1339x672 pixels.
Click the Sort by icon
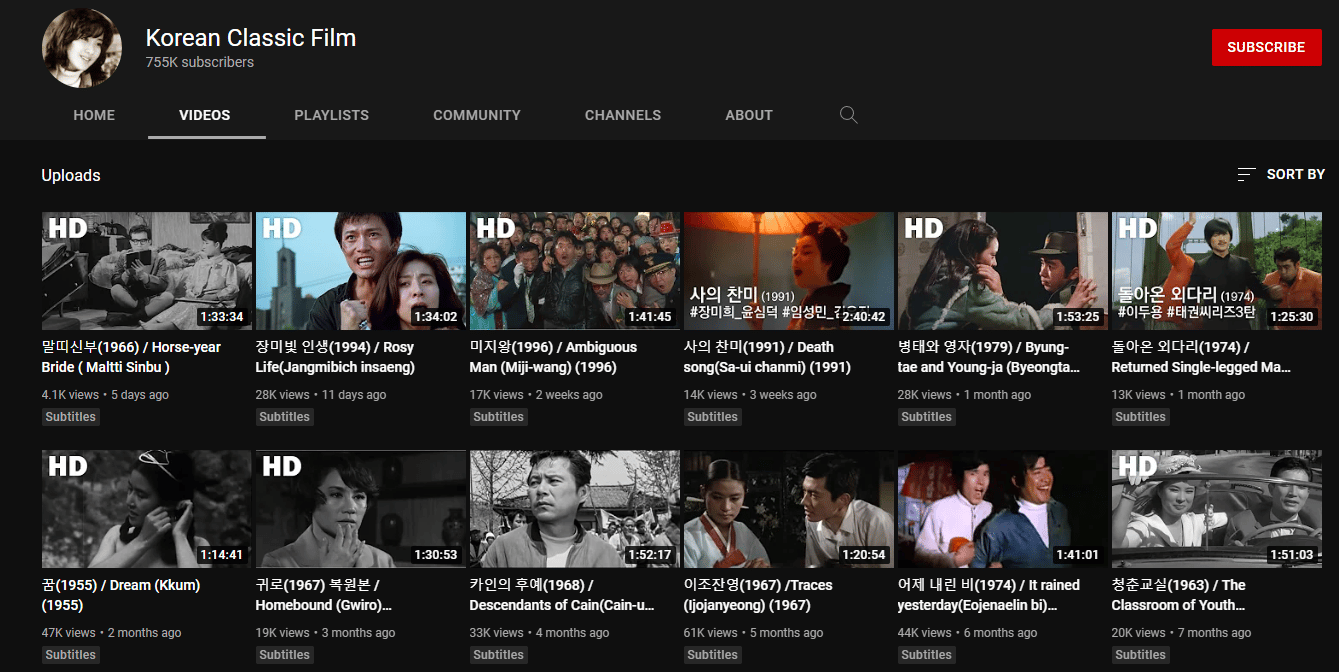(1245, 173)
